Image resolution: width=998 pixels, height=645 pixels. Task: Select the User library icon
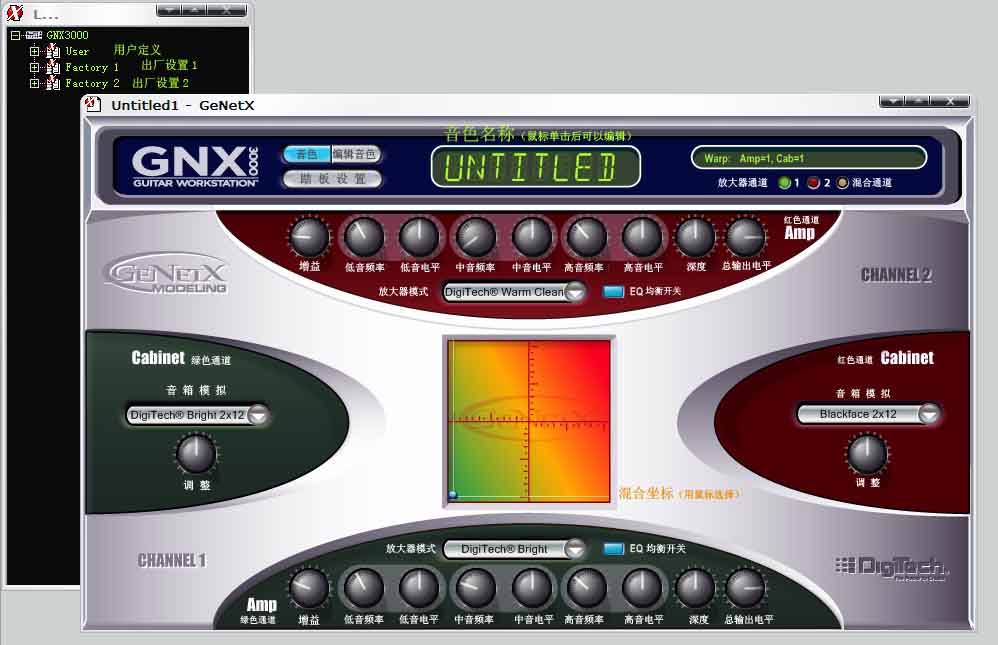pos(53,51)
